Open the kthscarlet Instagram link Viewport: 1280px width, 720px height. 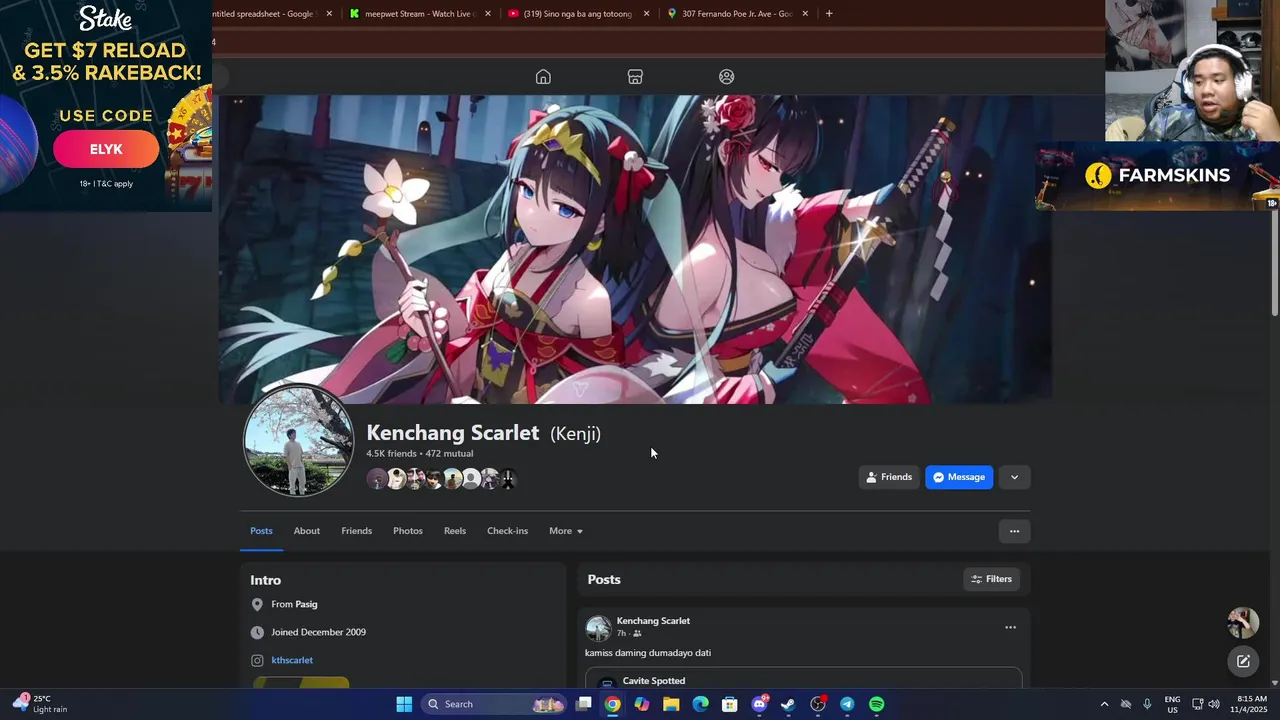pyautogui.click(x=292, y=660)
